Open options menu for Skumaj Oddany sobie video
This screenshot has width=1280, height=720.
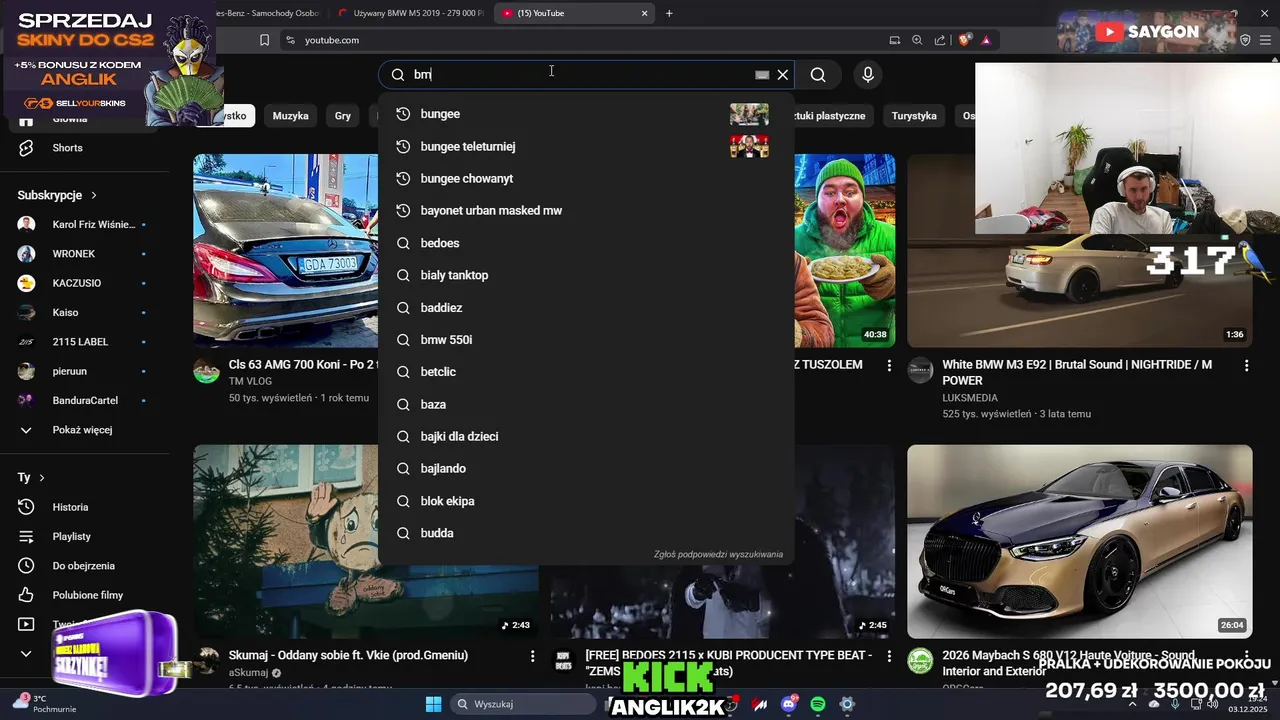point(532,656)
